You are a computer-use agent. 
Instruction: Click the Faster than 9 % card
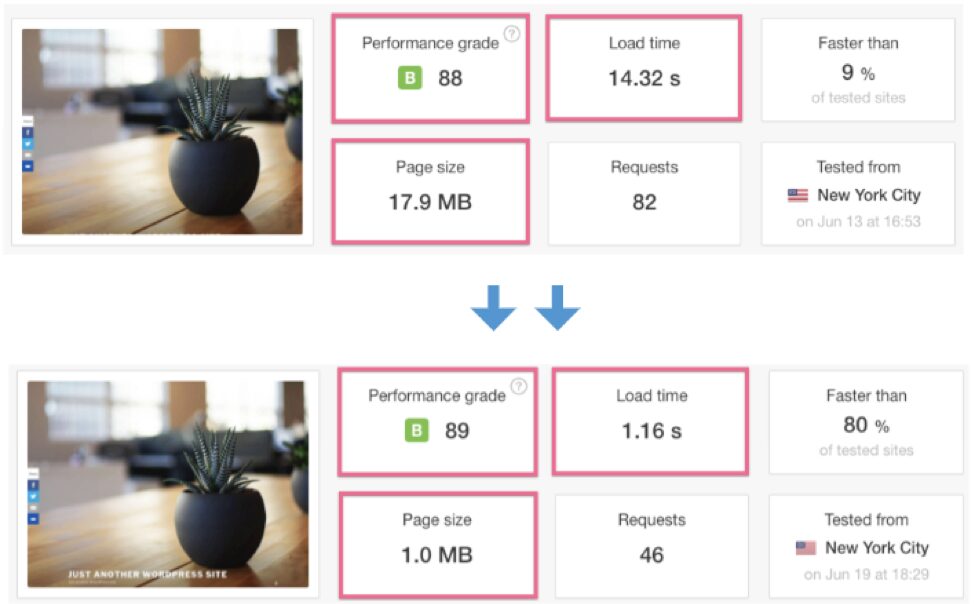tap(858, 68)
